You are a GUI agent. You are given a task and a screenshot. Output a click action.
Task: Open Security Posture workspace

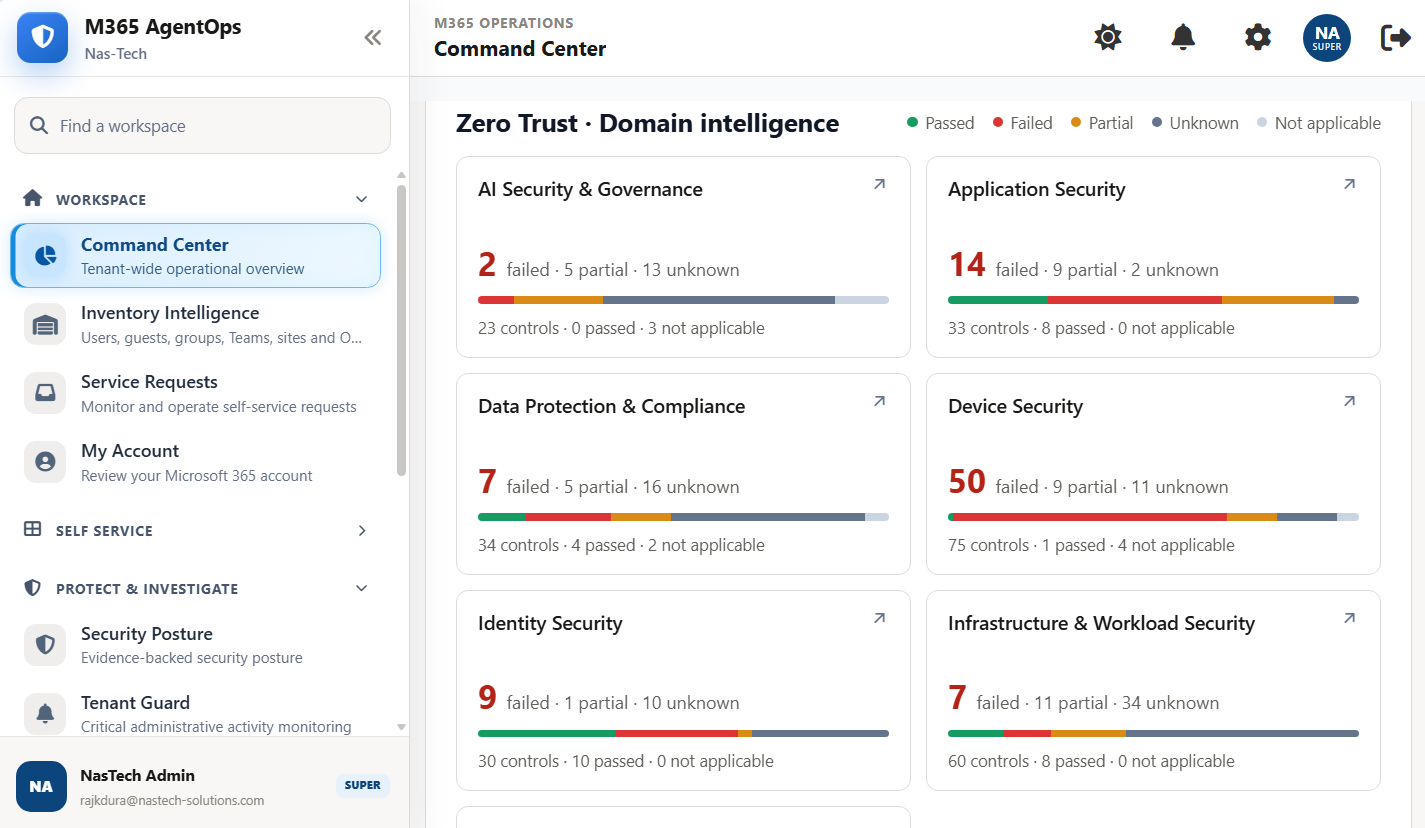(196, 645)
